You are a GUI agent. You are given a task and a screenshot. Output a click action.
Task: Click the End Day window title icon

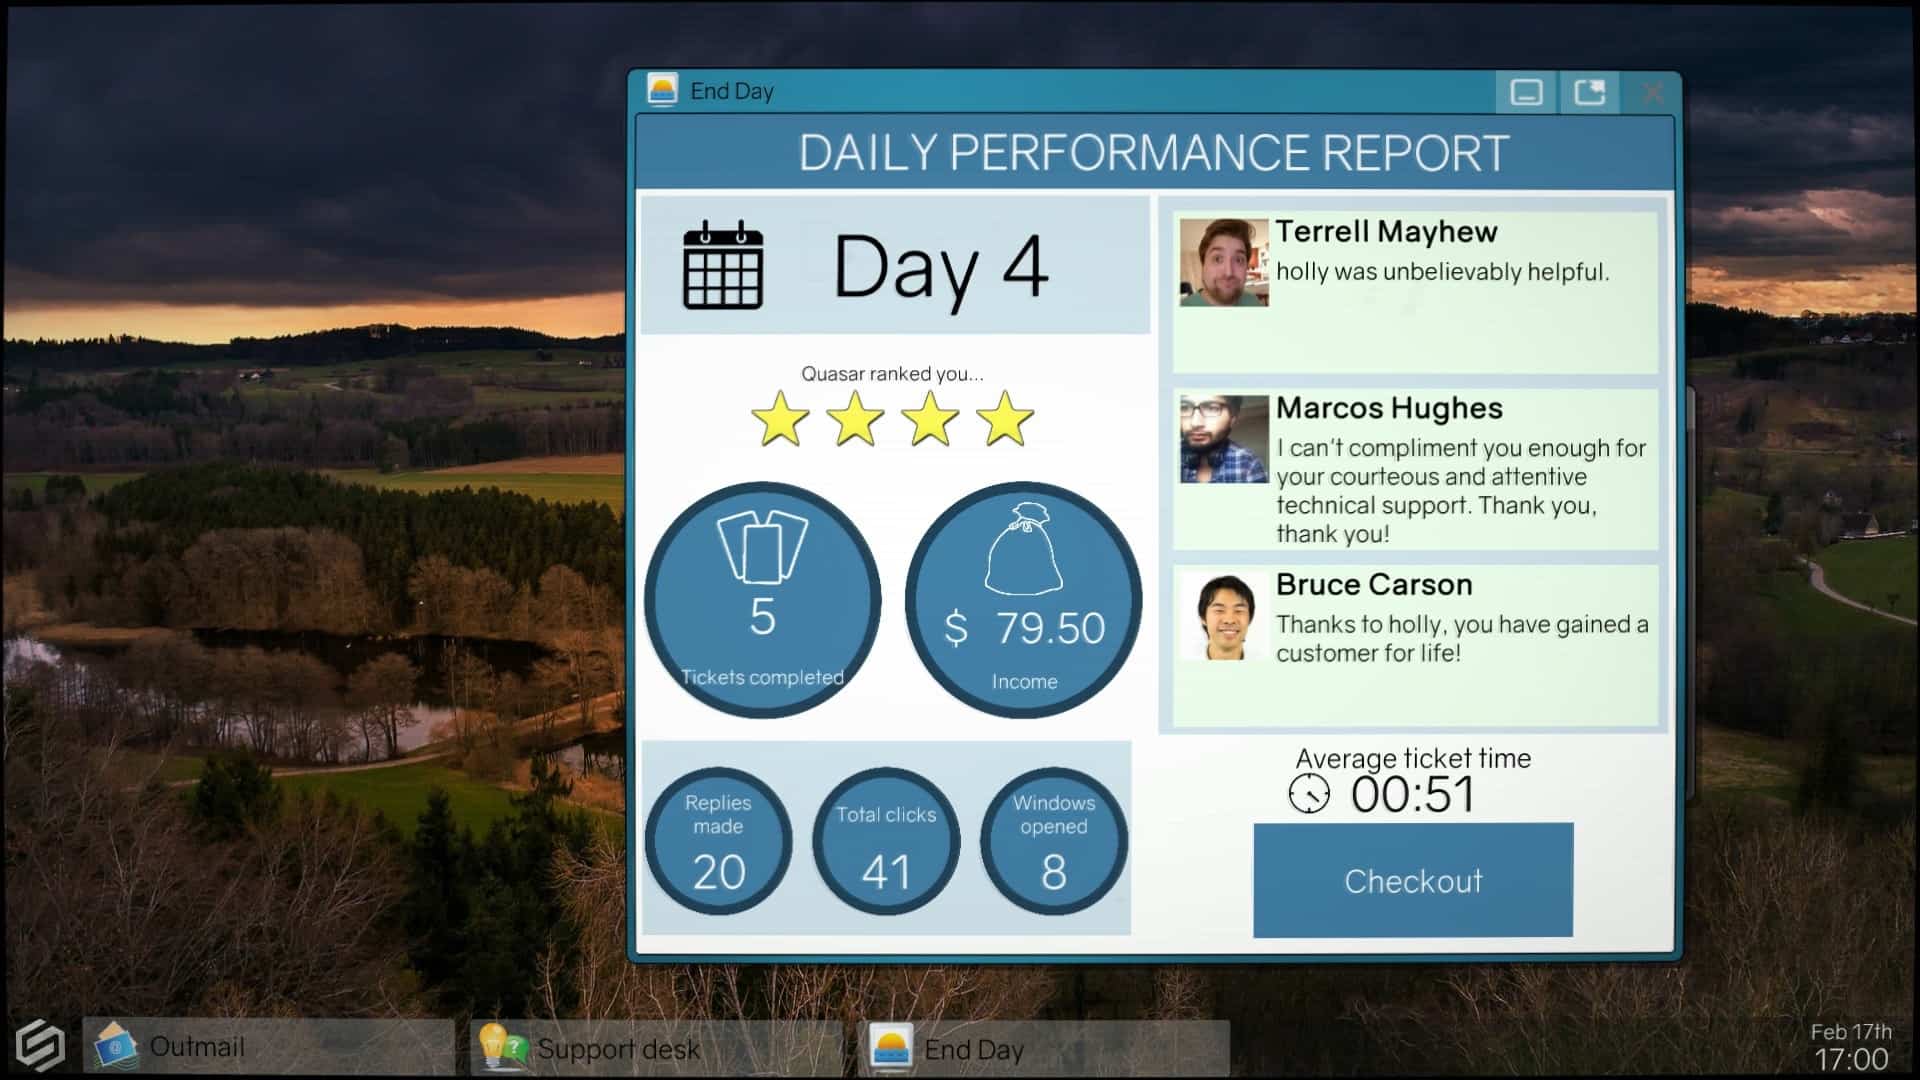662,90
